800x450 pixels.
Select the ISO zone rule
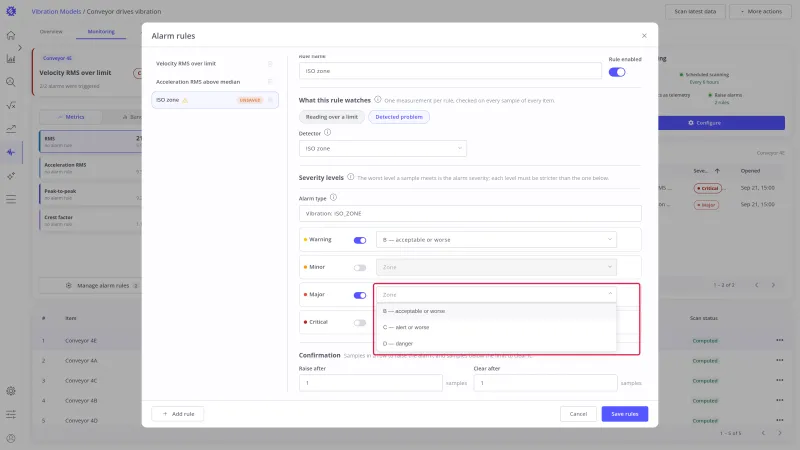215,100
